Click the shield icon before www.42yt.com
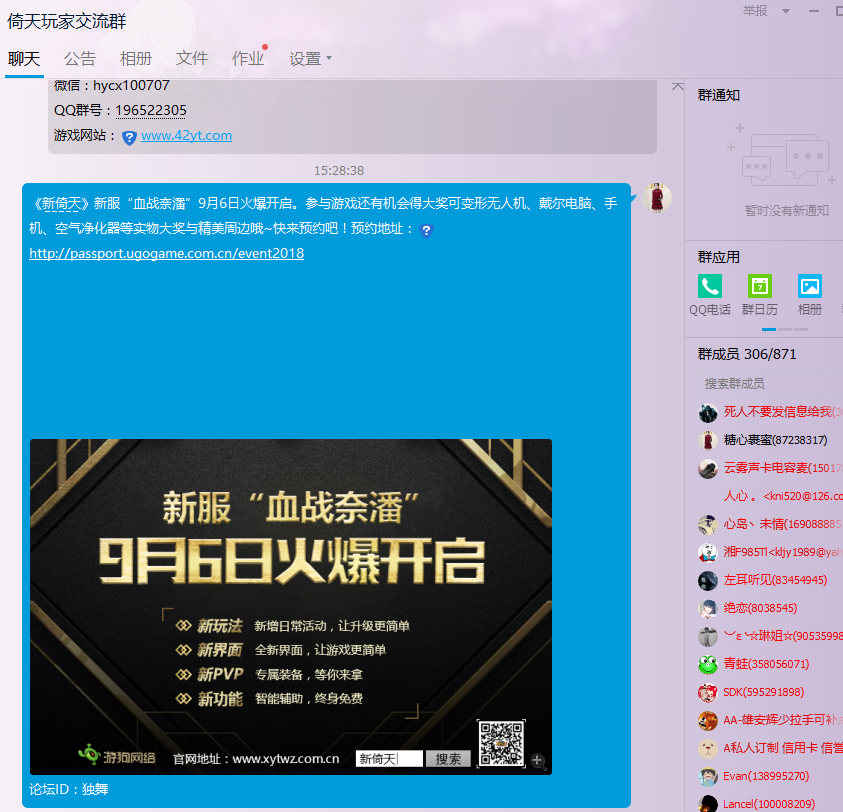Viewport: 843px width, 812px height. click(129, 138)
